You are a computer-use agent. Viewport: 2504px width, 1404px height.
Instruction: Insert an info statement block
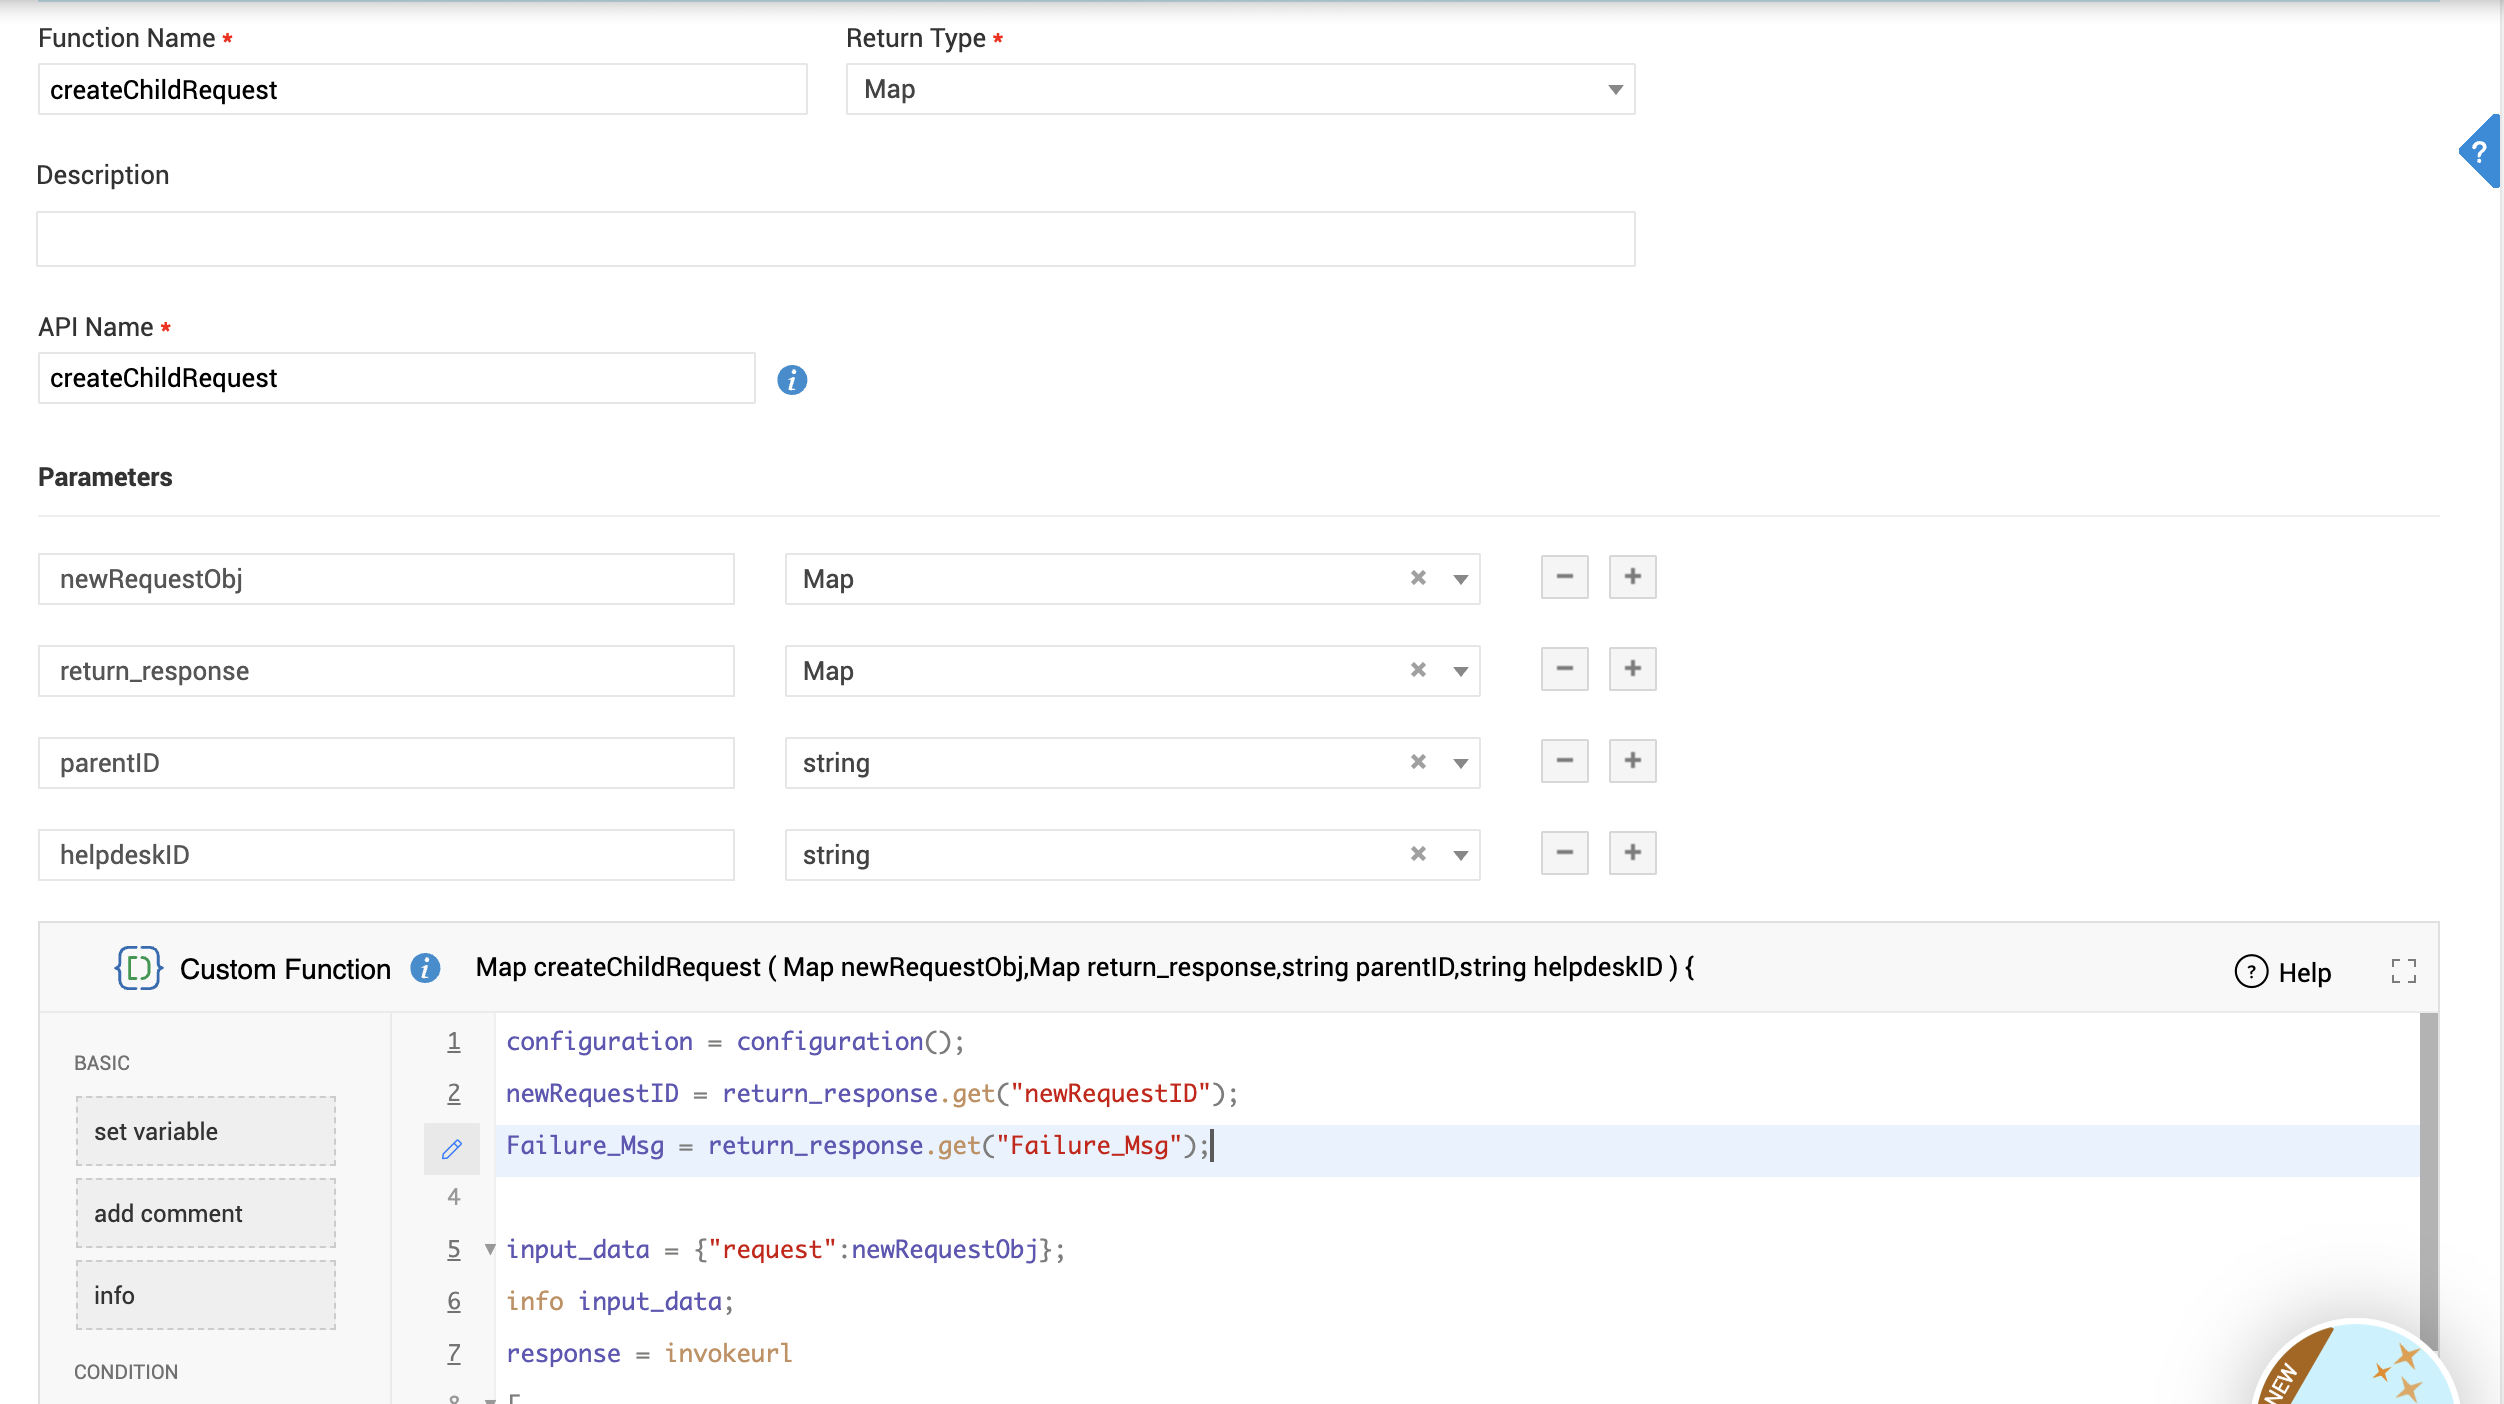tap(206, 1295)
